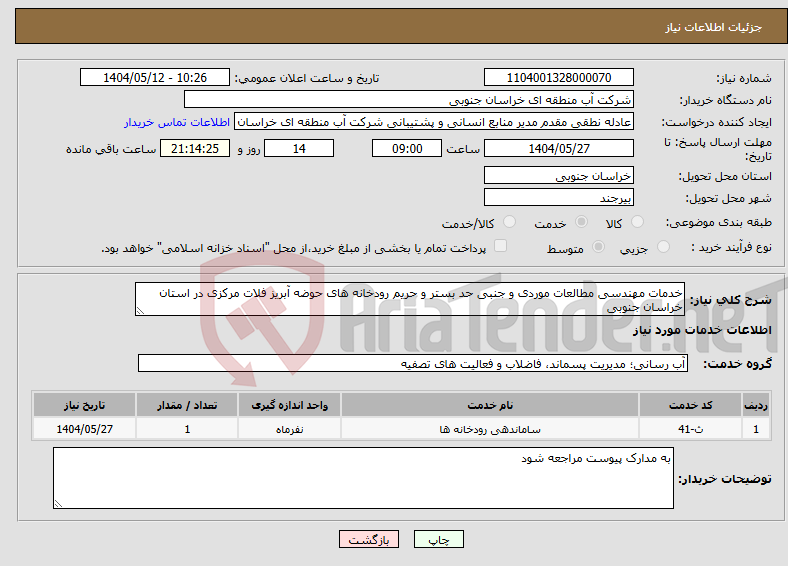Image resolution: width=788 pixels, height=566 pixels.
Task: Click the گروه خدمت label
Action: (x=737, y=364)
